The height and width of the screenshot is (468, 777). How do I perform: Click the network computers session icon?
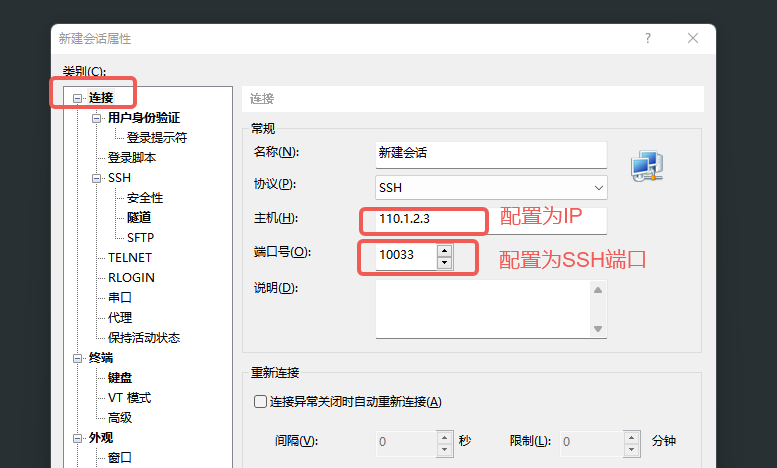coord(647,167)
